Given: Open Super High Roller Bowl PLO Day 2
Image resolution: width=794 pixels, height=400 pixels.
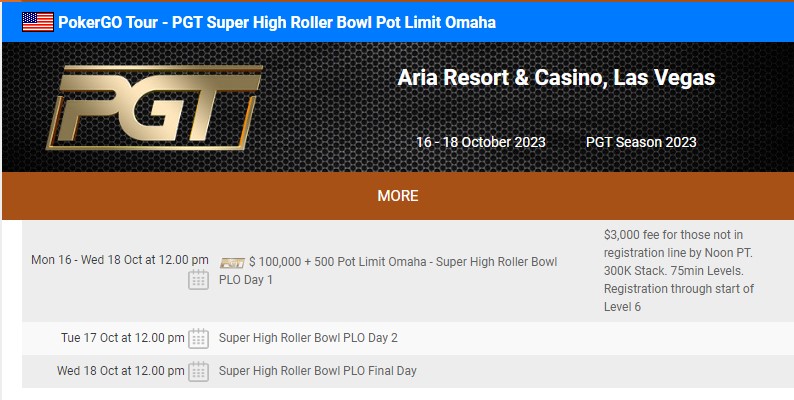Looking at the screenshot, I should 308,338.
